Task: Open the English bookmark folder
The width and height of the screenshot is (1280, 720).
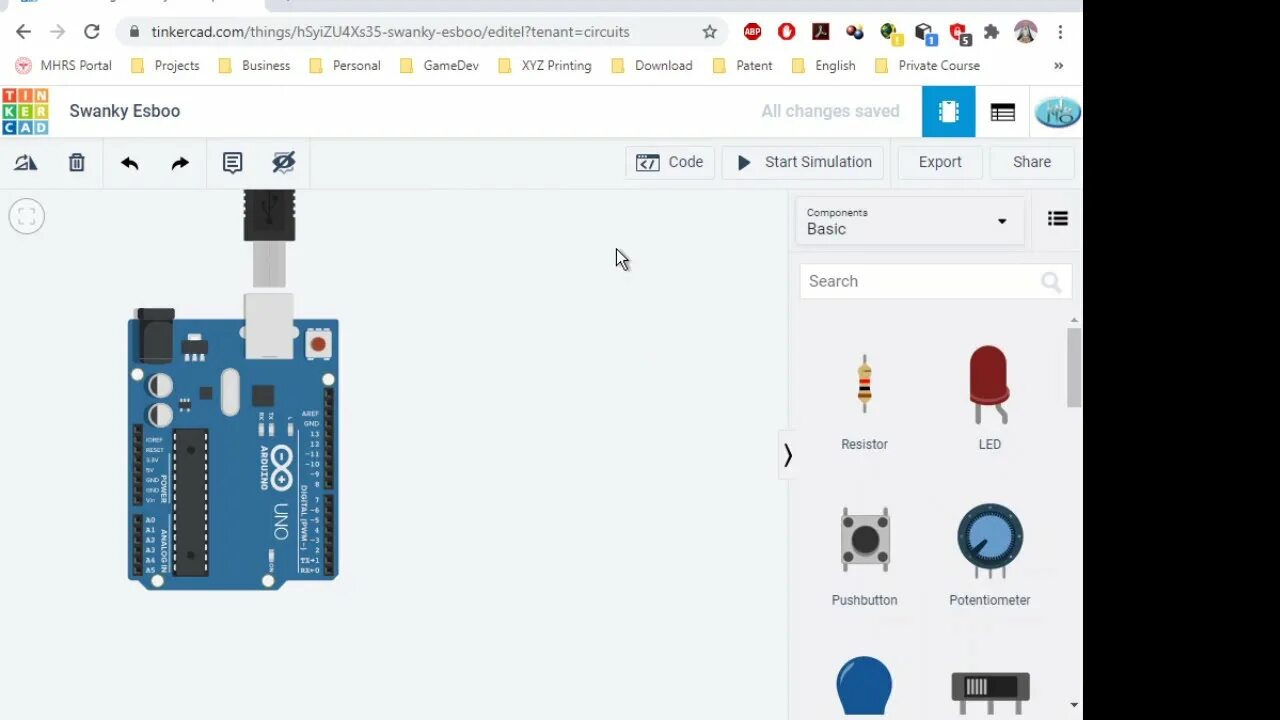Action: (x=823, y=65)
